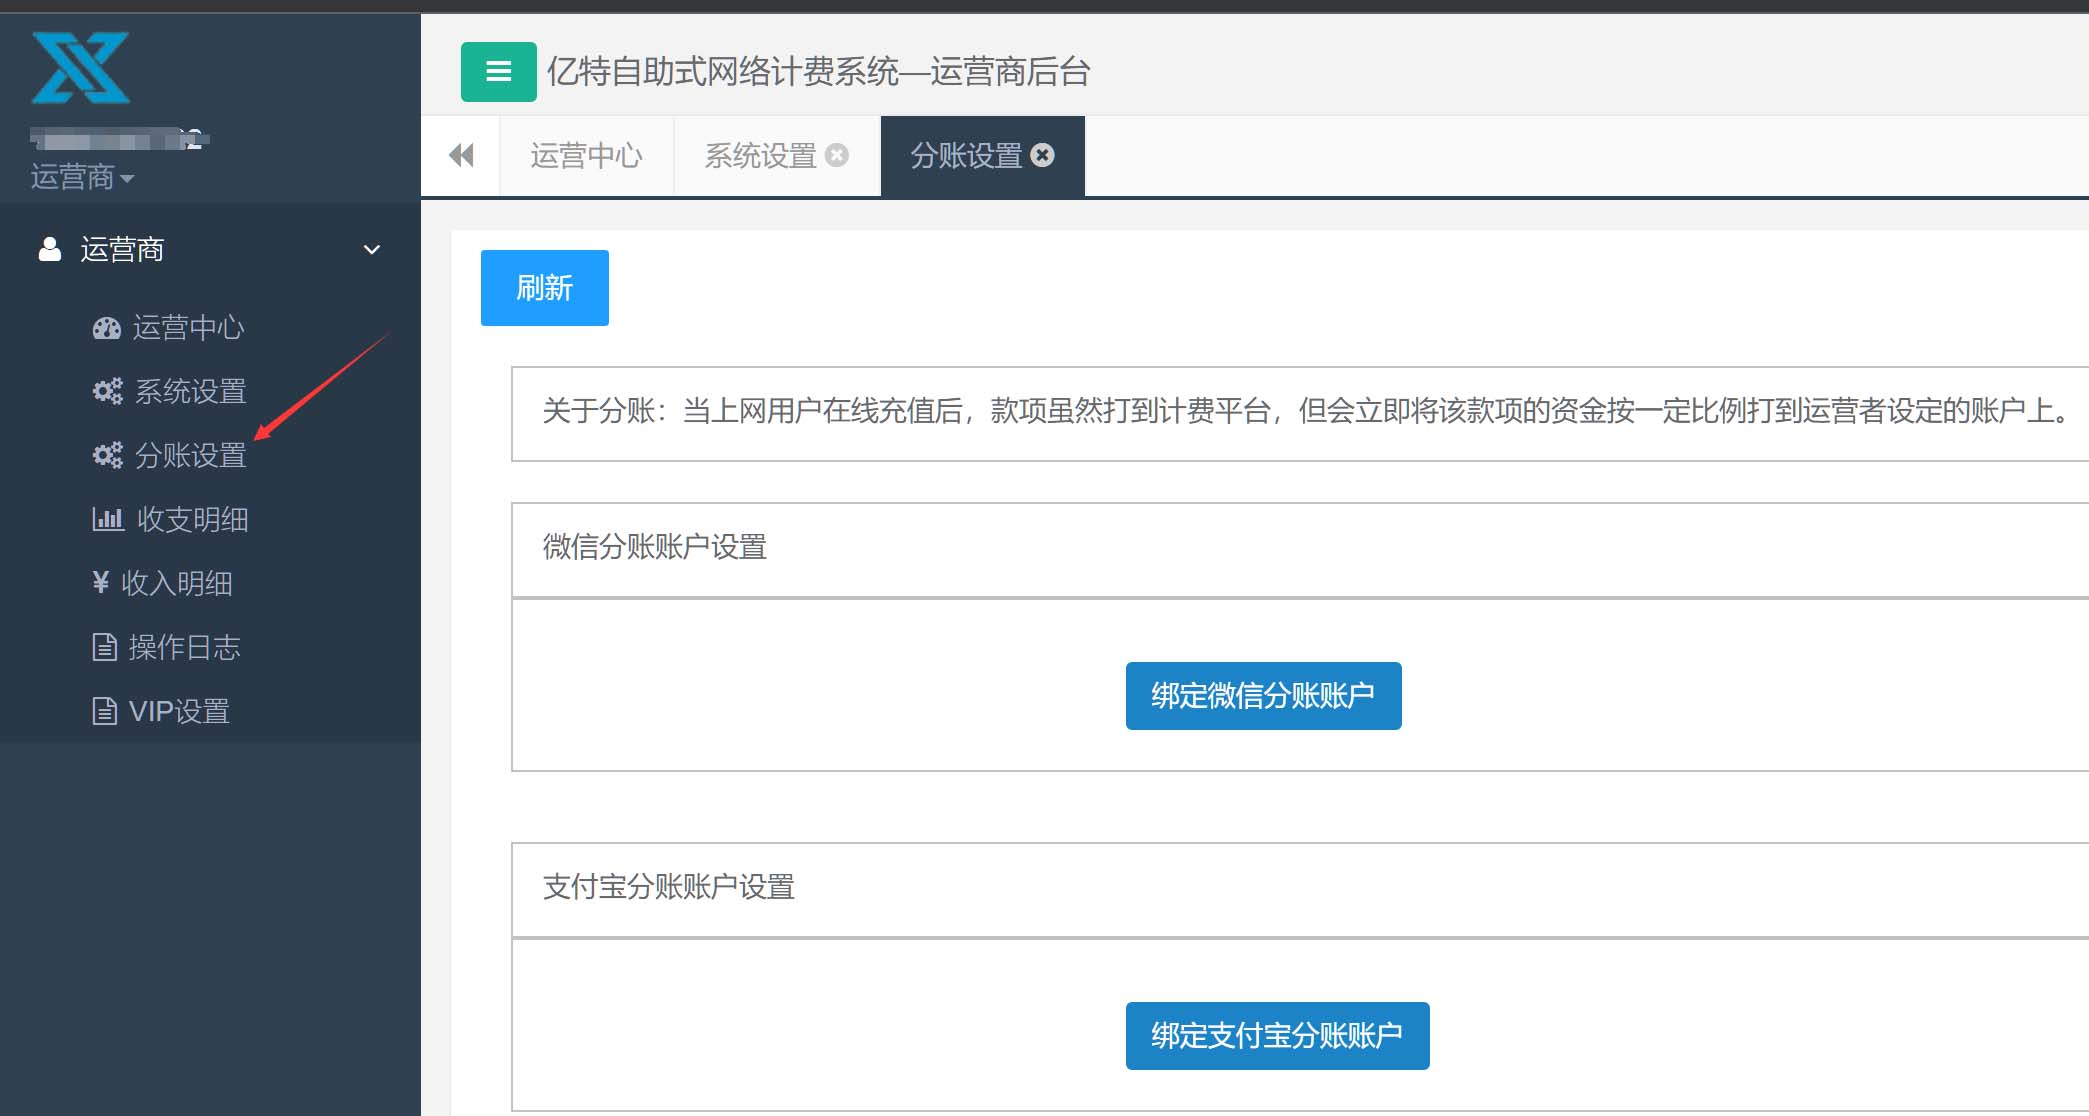This screenshot has height=1116, width=2089.
Task: Open the 运营商 user dropdown under username
Action: pos(82,178)
